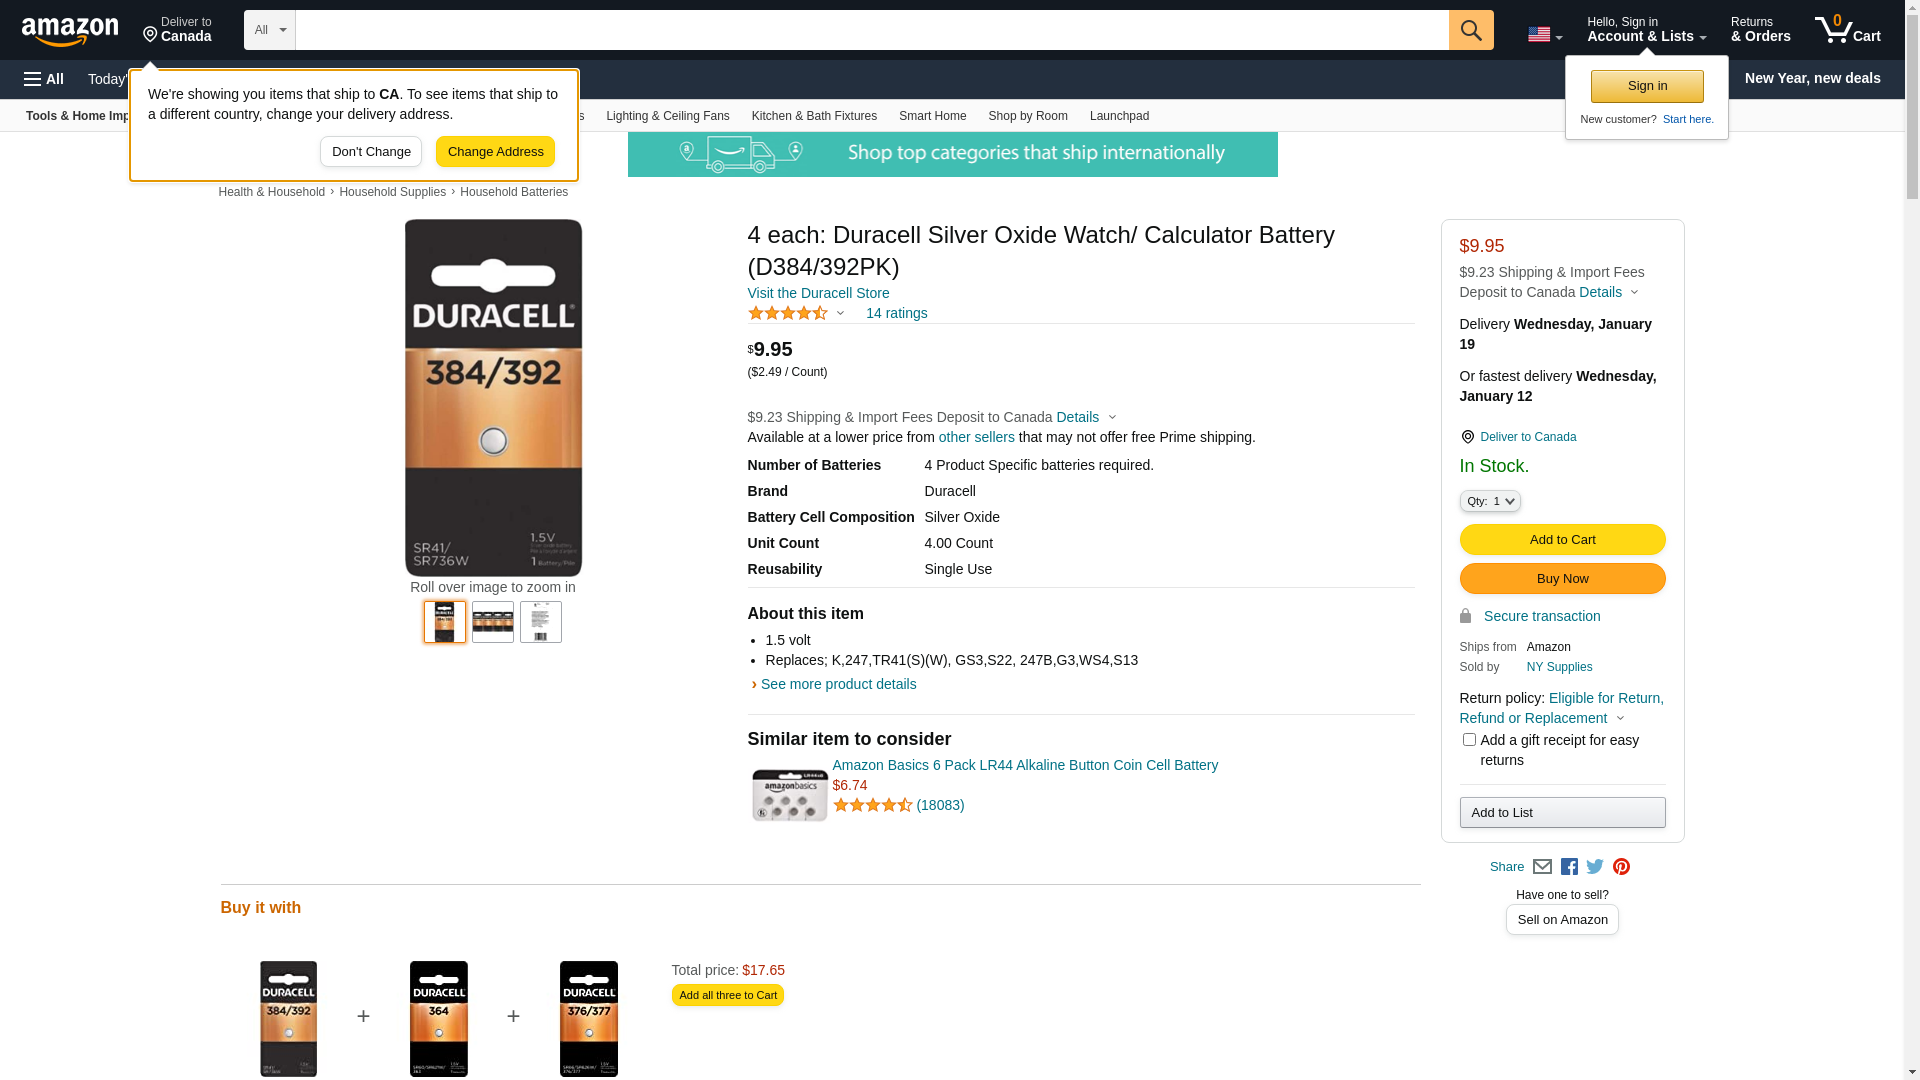Click the Amazon logo
The image size is (1920, 1080).
70,31
